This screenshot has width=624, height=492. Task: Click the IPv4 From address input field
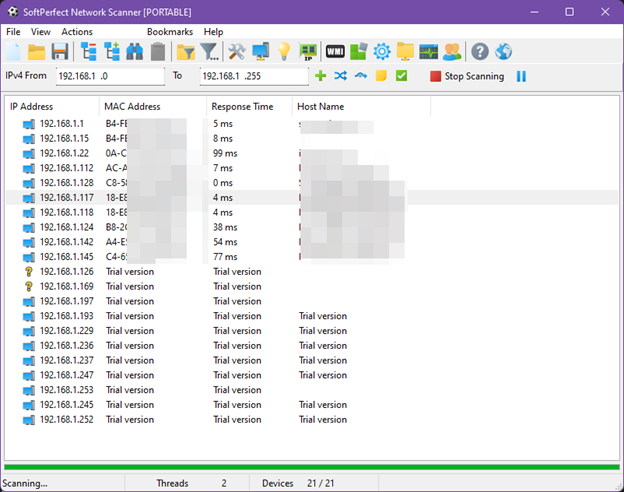pyautogui.click(x=110, y=76)
